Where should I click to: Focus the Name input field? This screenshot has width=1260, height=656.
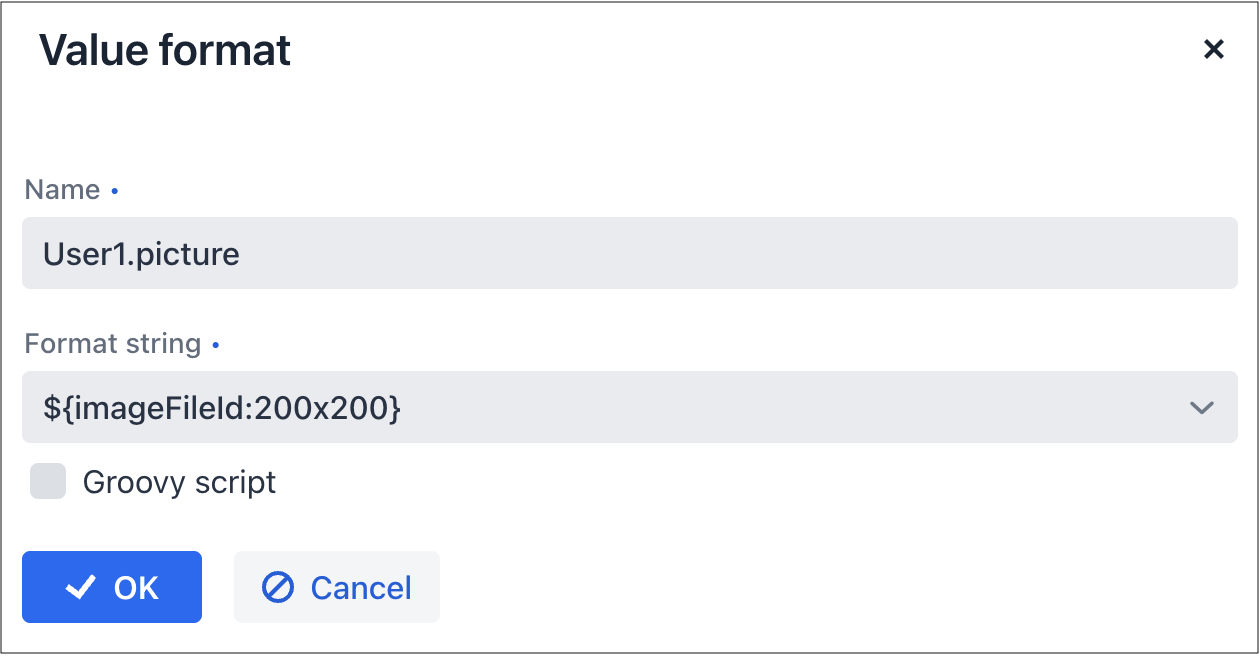point(629,254)
